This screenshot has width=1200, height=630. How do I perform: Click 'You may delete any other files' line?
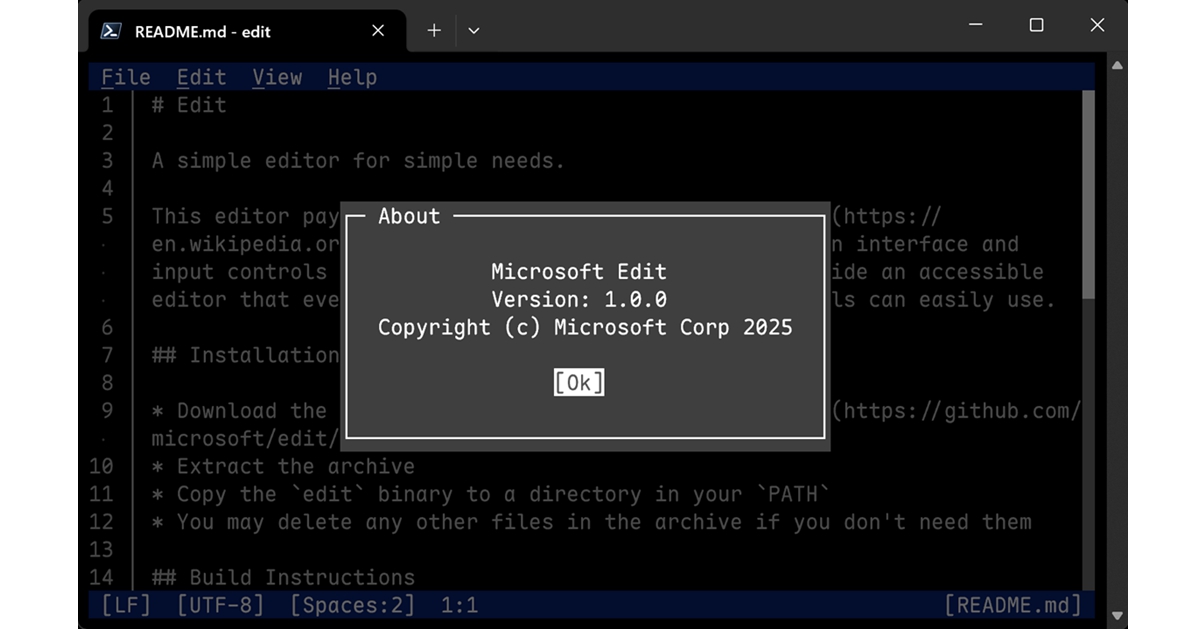click(x=591, y=522)
